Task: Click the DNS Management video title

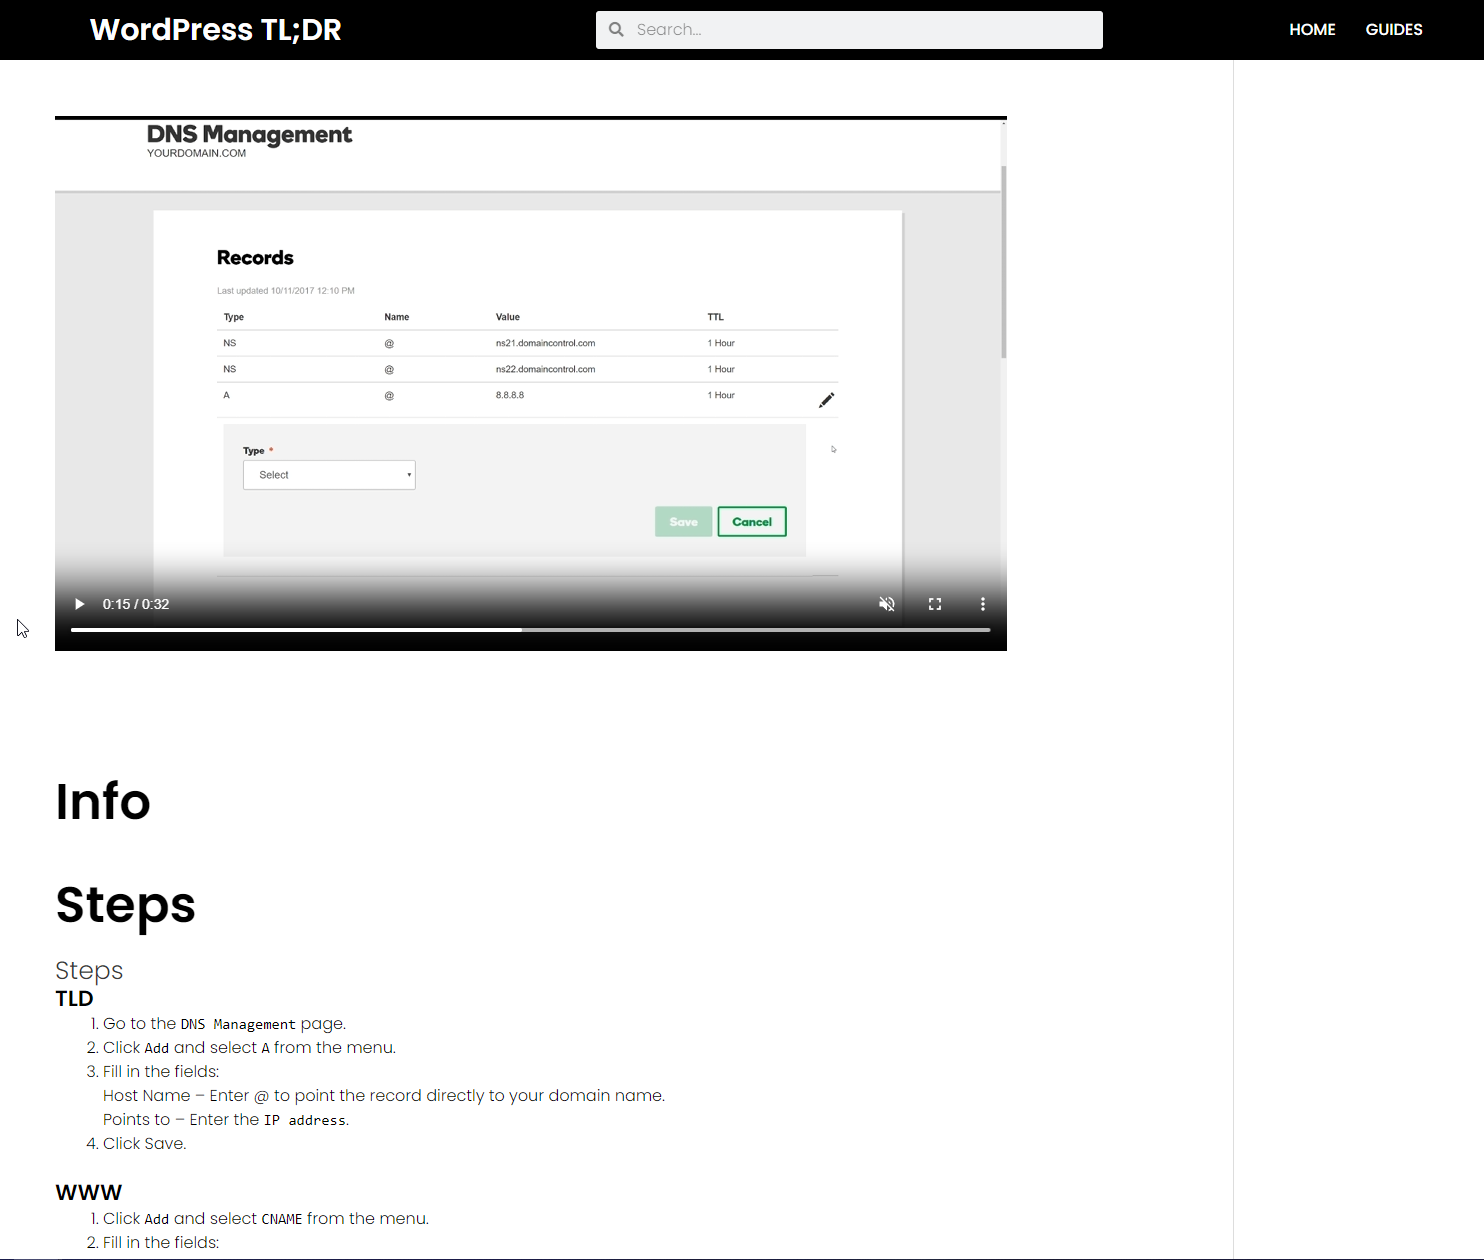Action: 249,135
